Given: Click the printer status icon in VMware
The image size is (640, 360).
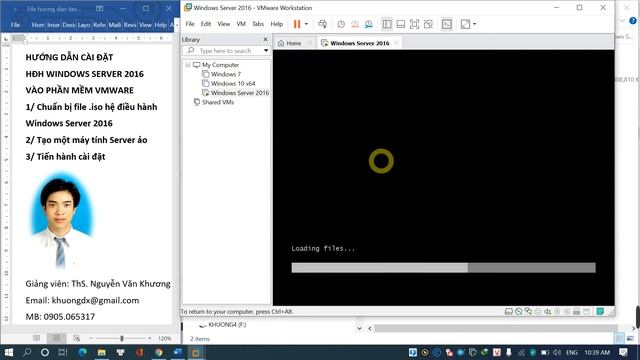Looking at the screenshot, I should pos(576,311).
